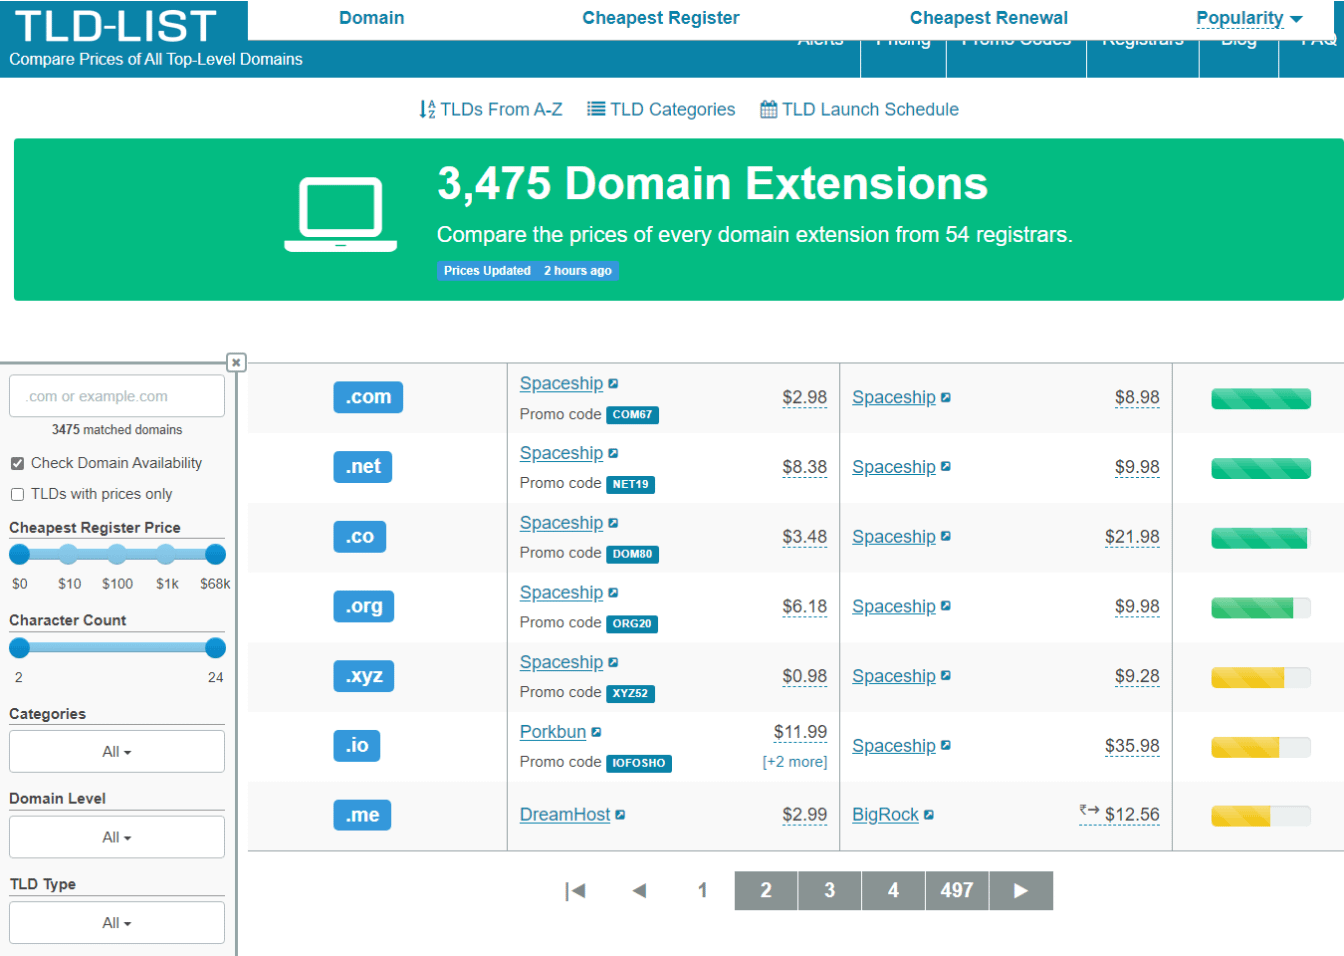Enable TLDs with prices only
This screenshot has width=1344, height=956.
(17, 495)
